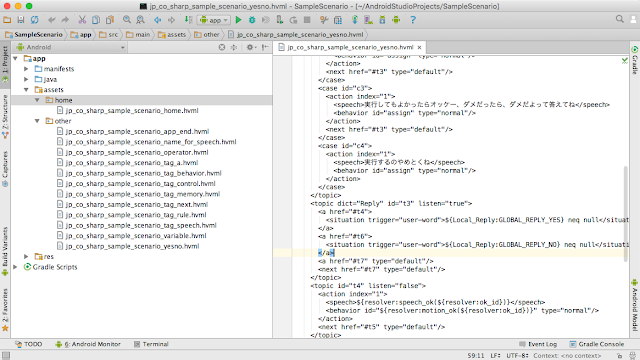Click the Find magnifier icon
Viewport: 640px width, 360px height.
coord(127,20)
